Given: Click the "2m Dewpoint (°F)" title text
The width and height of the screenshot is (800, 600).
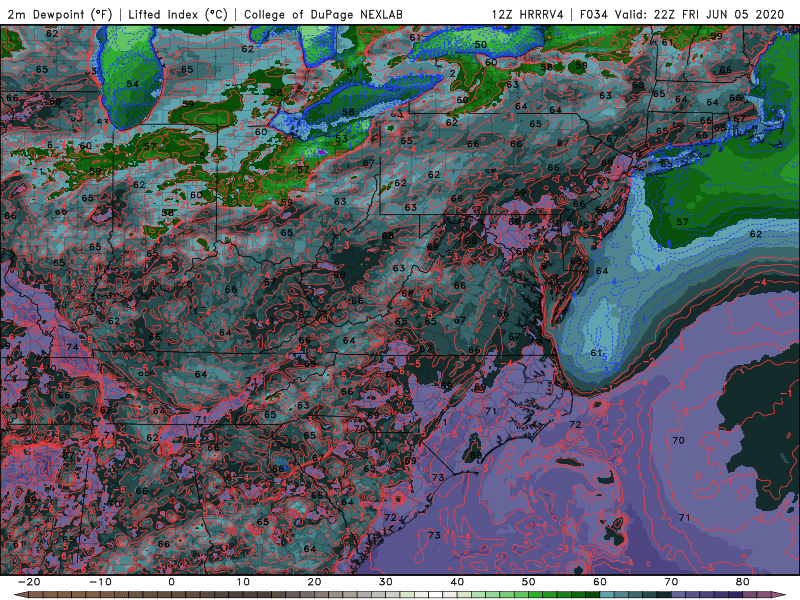Looking at the screenshot, I should pos(59,14).
